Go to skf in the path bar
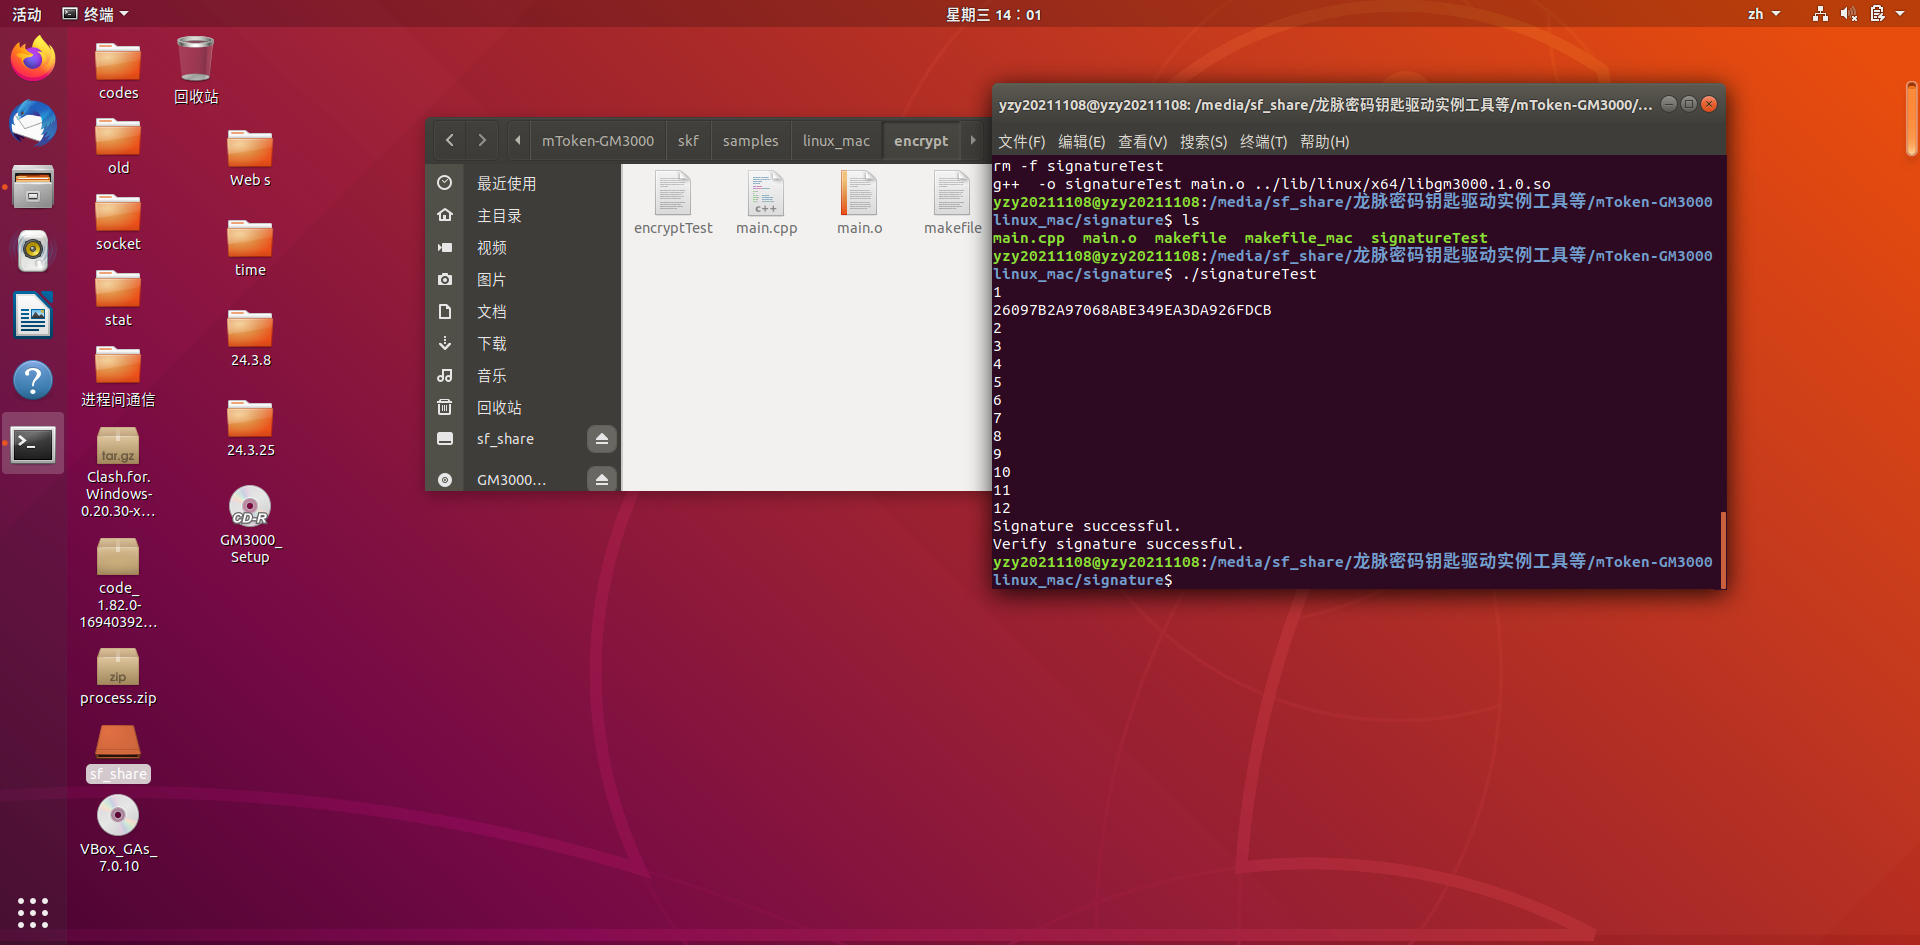This screenshot has height=945, width=1920. click(688, 141)
